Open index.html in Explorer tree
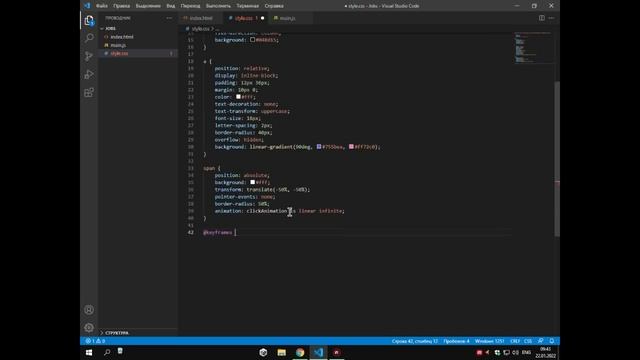The height and width of the screenshot is (360, 640). [122, 37]
